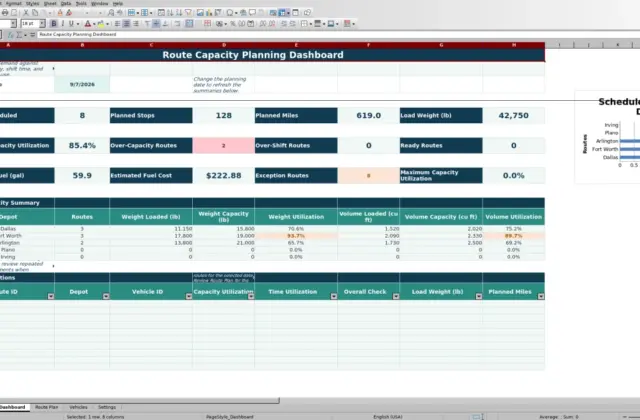The image size is (640, 420).
Task: Open the Sheet menu
Action: pyautogui.click(x=50, y=3)
